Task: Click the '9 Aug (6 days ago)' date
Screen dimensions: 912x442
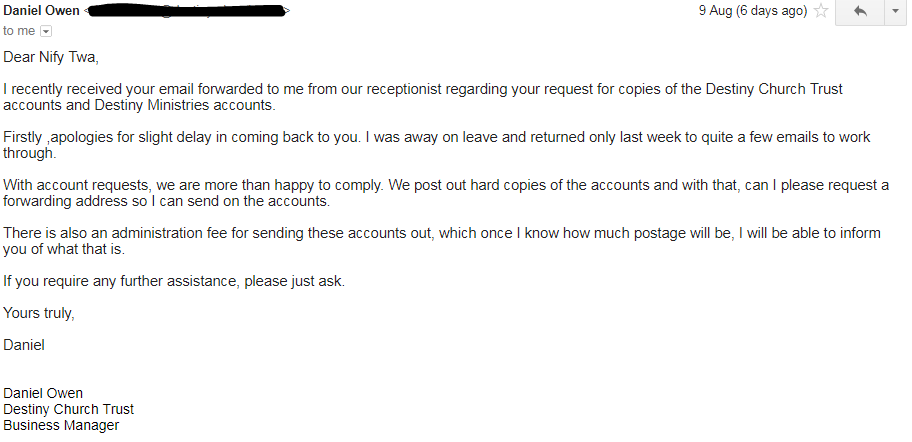Action: tap(753, 10)
